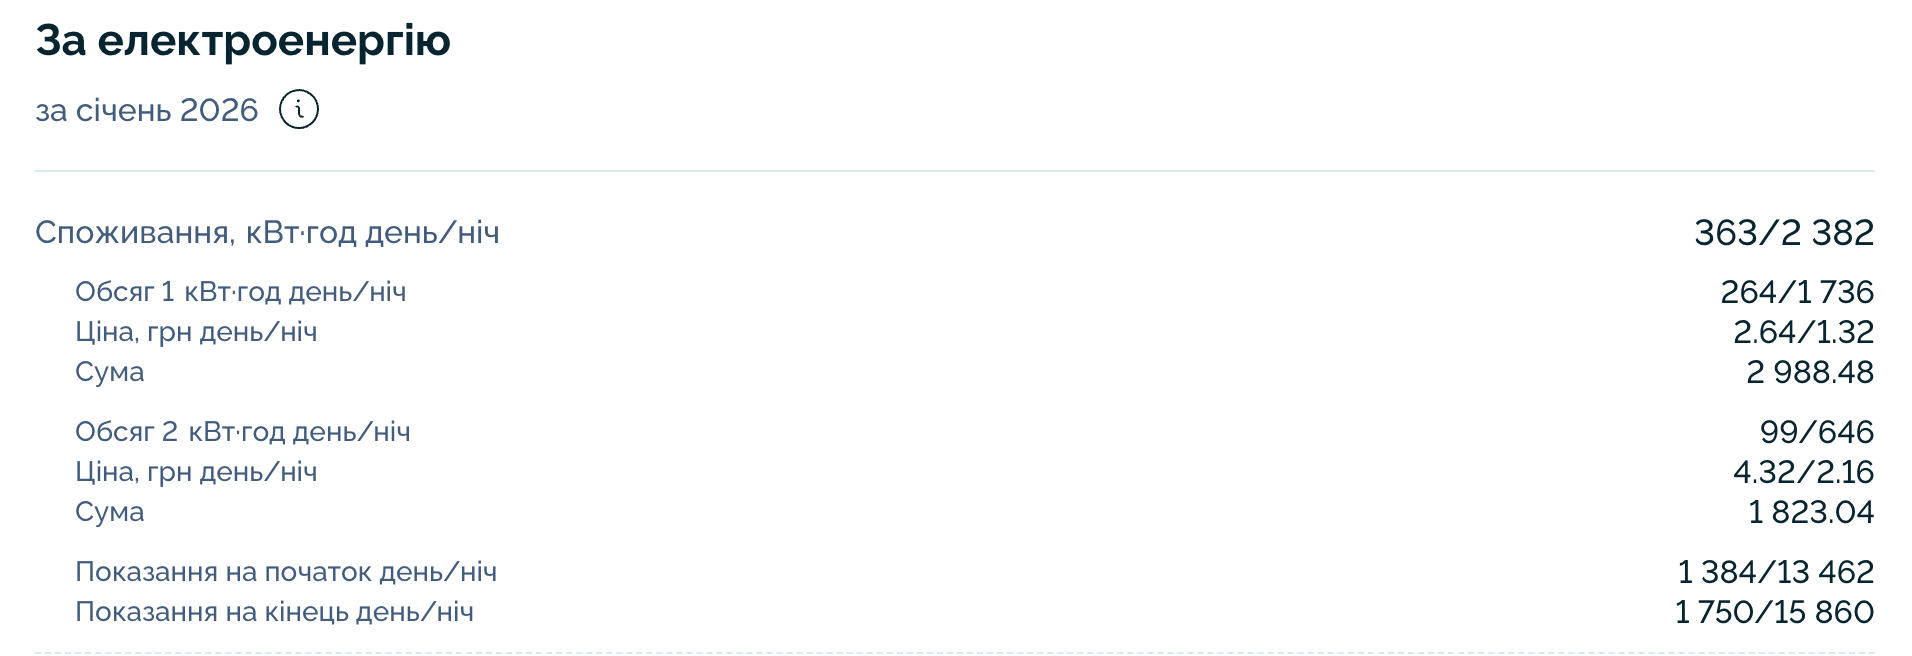
Task: Click the sum amount 1 823.04
Action: click(1810, 512)
